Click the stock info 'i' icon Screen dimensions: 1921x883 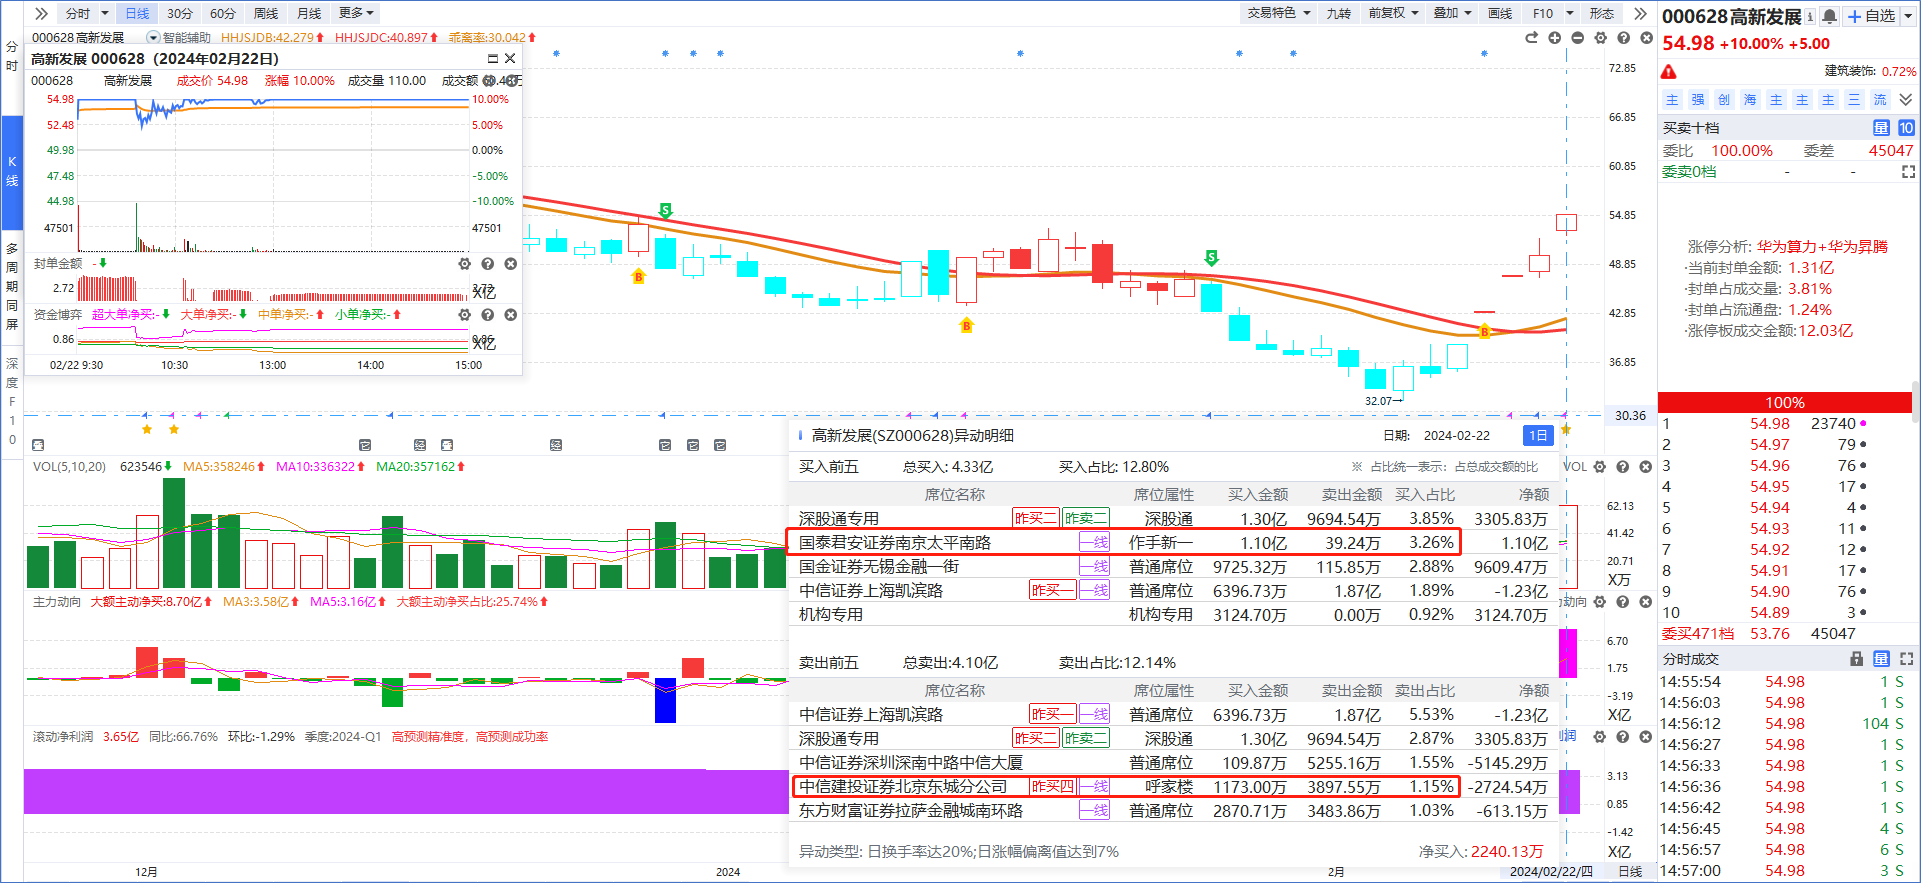point(1811,16)
